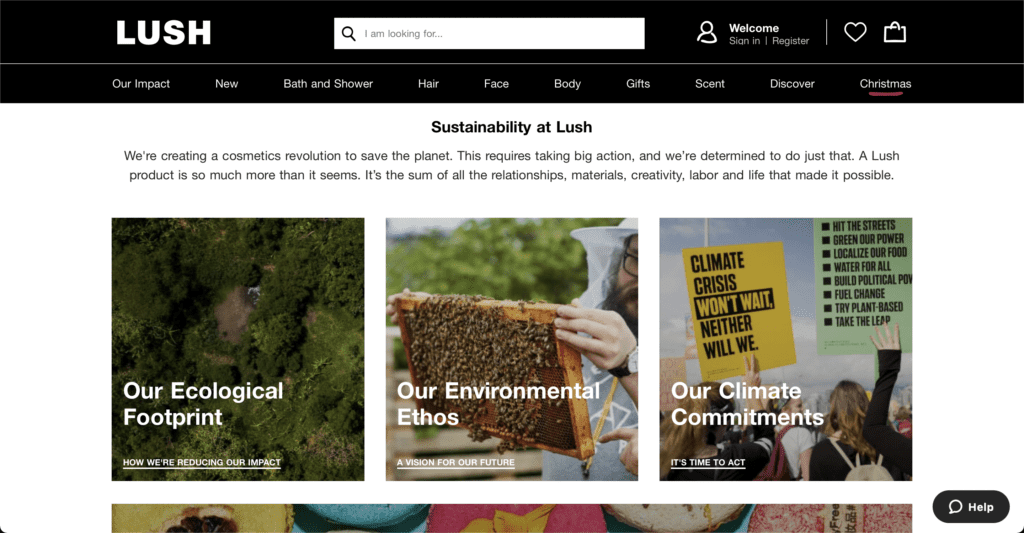Open the Christmas menu

pyautogui.click(x=886, y=84)
